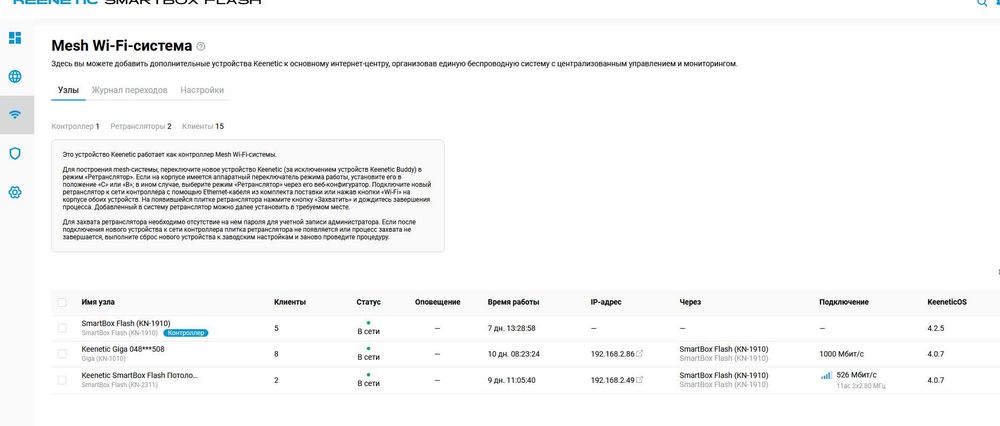The image size is (1000, 426).
Task: Open IP address link 192.168.2.86
Action: pos(612,354)
